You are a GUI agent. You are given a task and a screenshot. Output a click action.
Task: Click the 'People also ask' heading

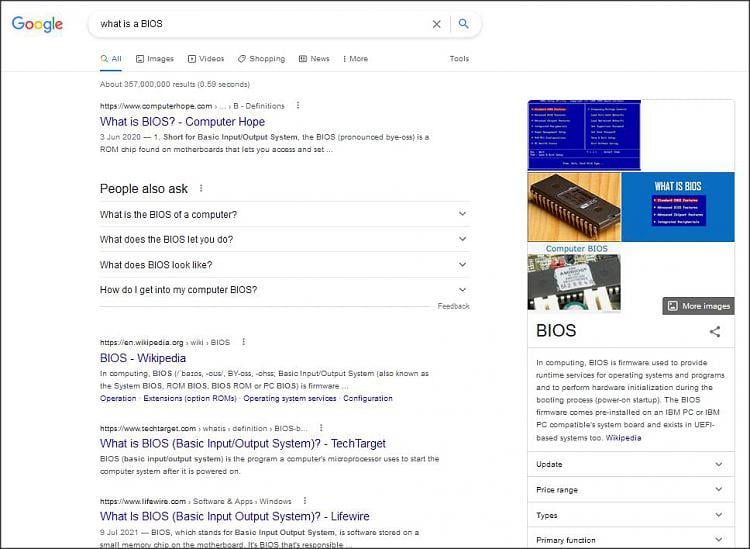[143, 188]
